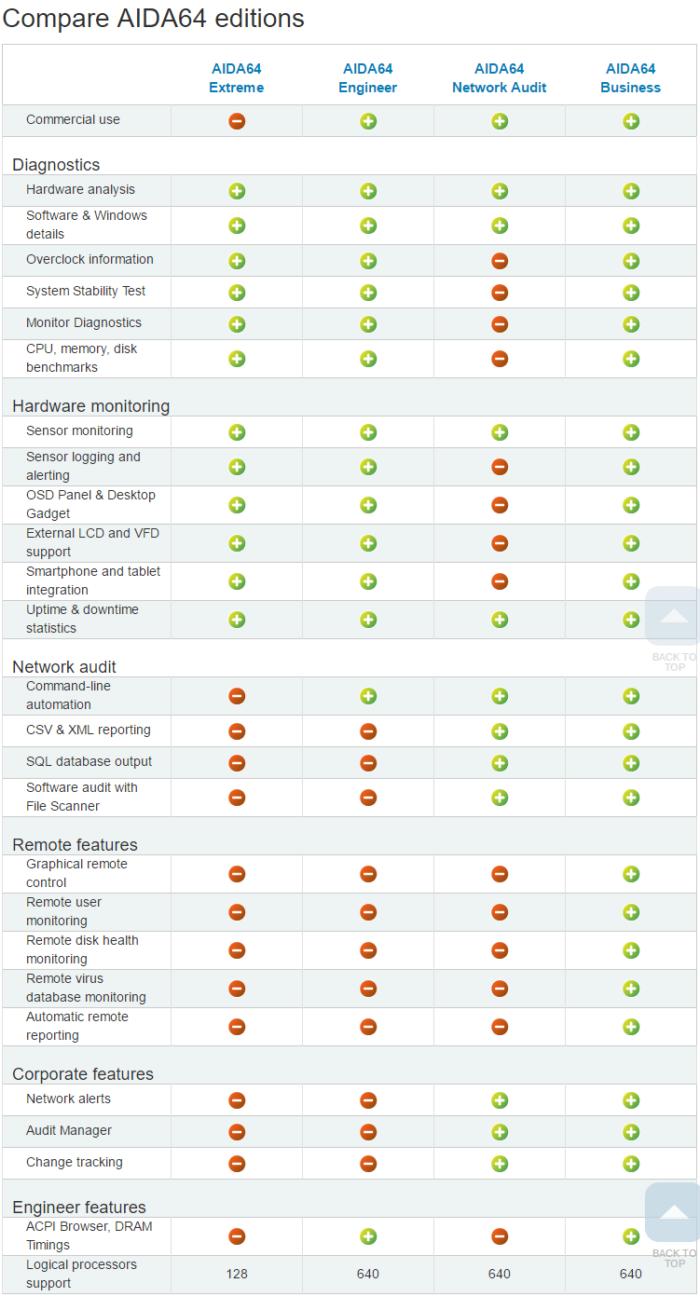700x1297 pixels.
Task: Click Extreme's red minus for CSV & XML reporting
Action: point(237,730)
